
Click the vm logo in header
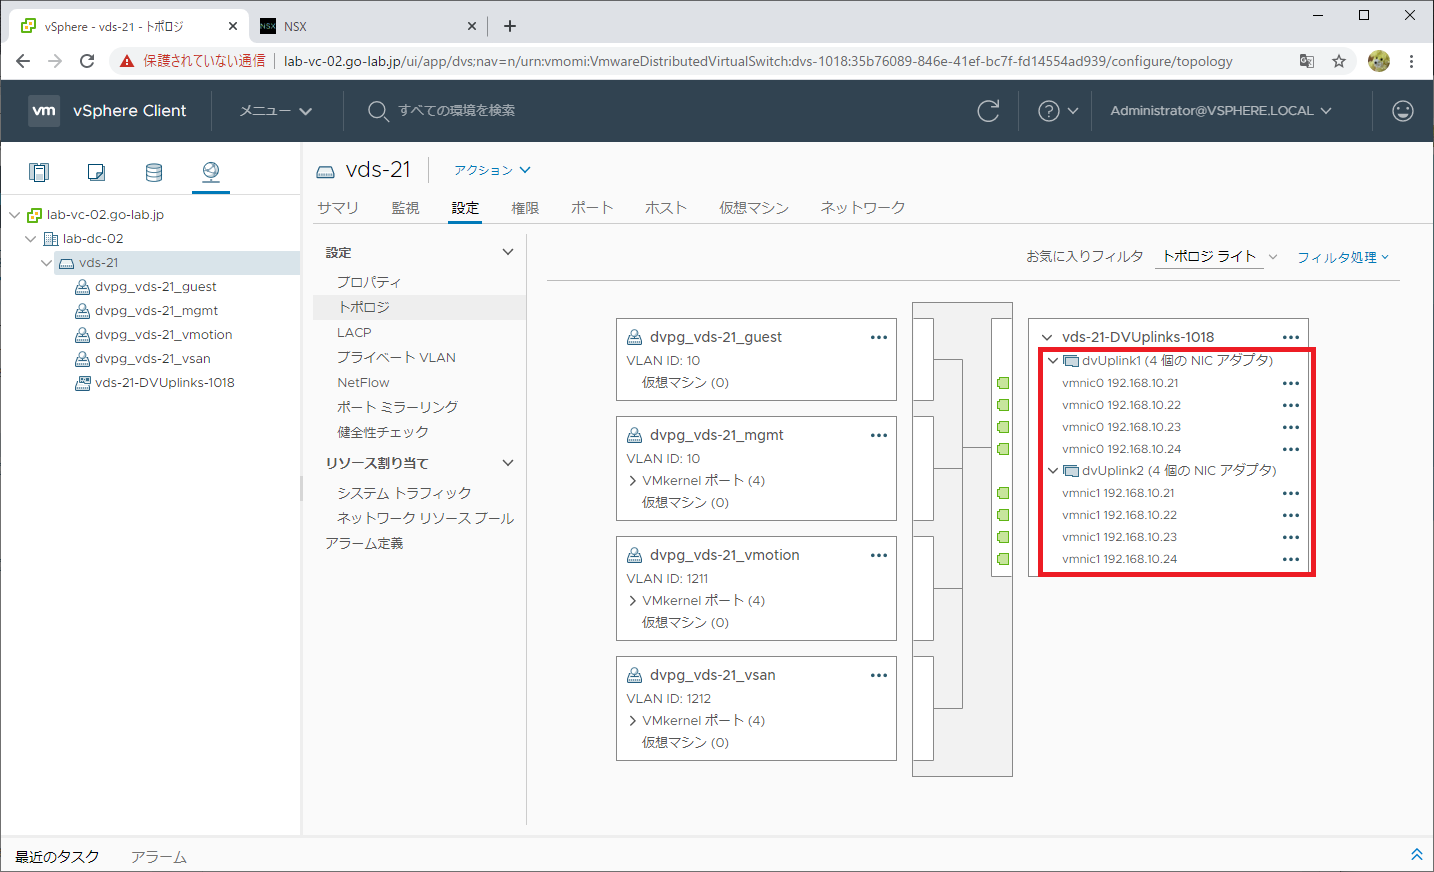44,111
